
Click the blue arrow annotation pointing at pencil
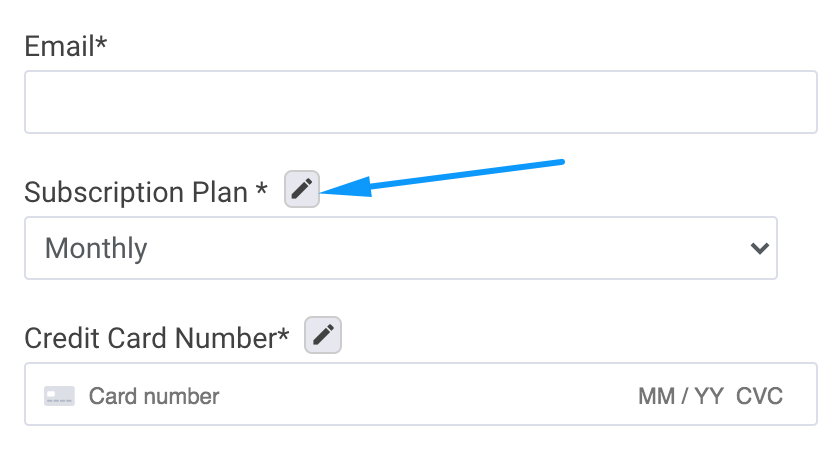[x=442, y=178]
